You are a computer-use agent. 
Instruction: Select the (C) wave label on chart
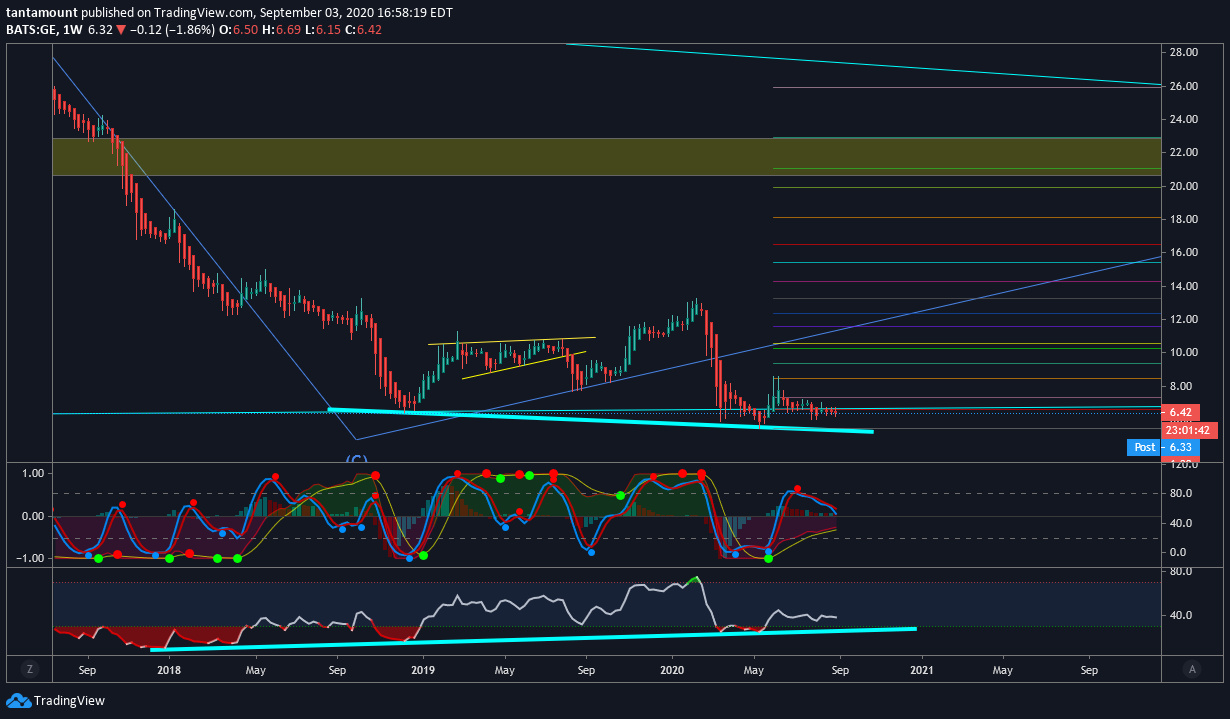[356, 457]
